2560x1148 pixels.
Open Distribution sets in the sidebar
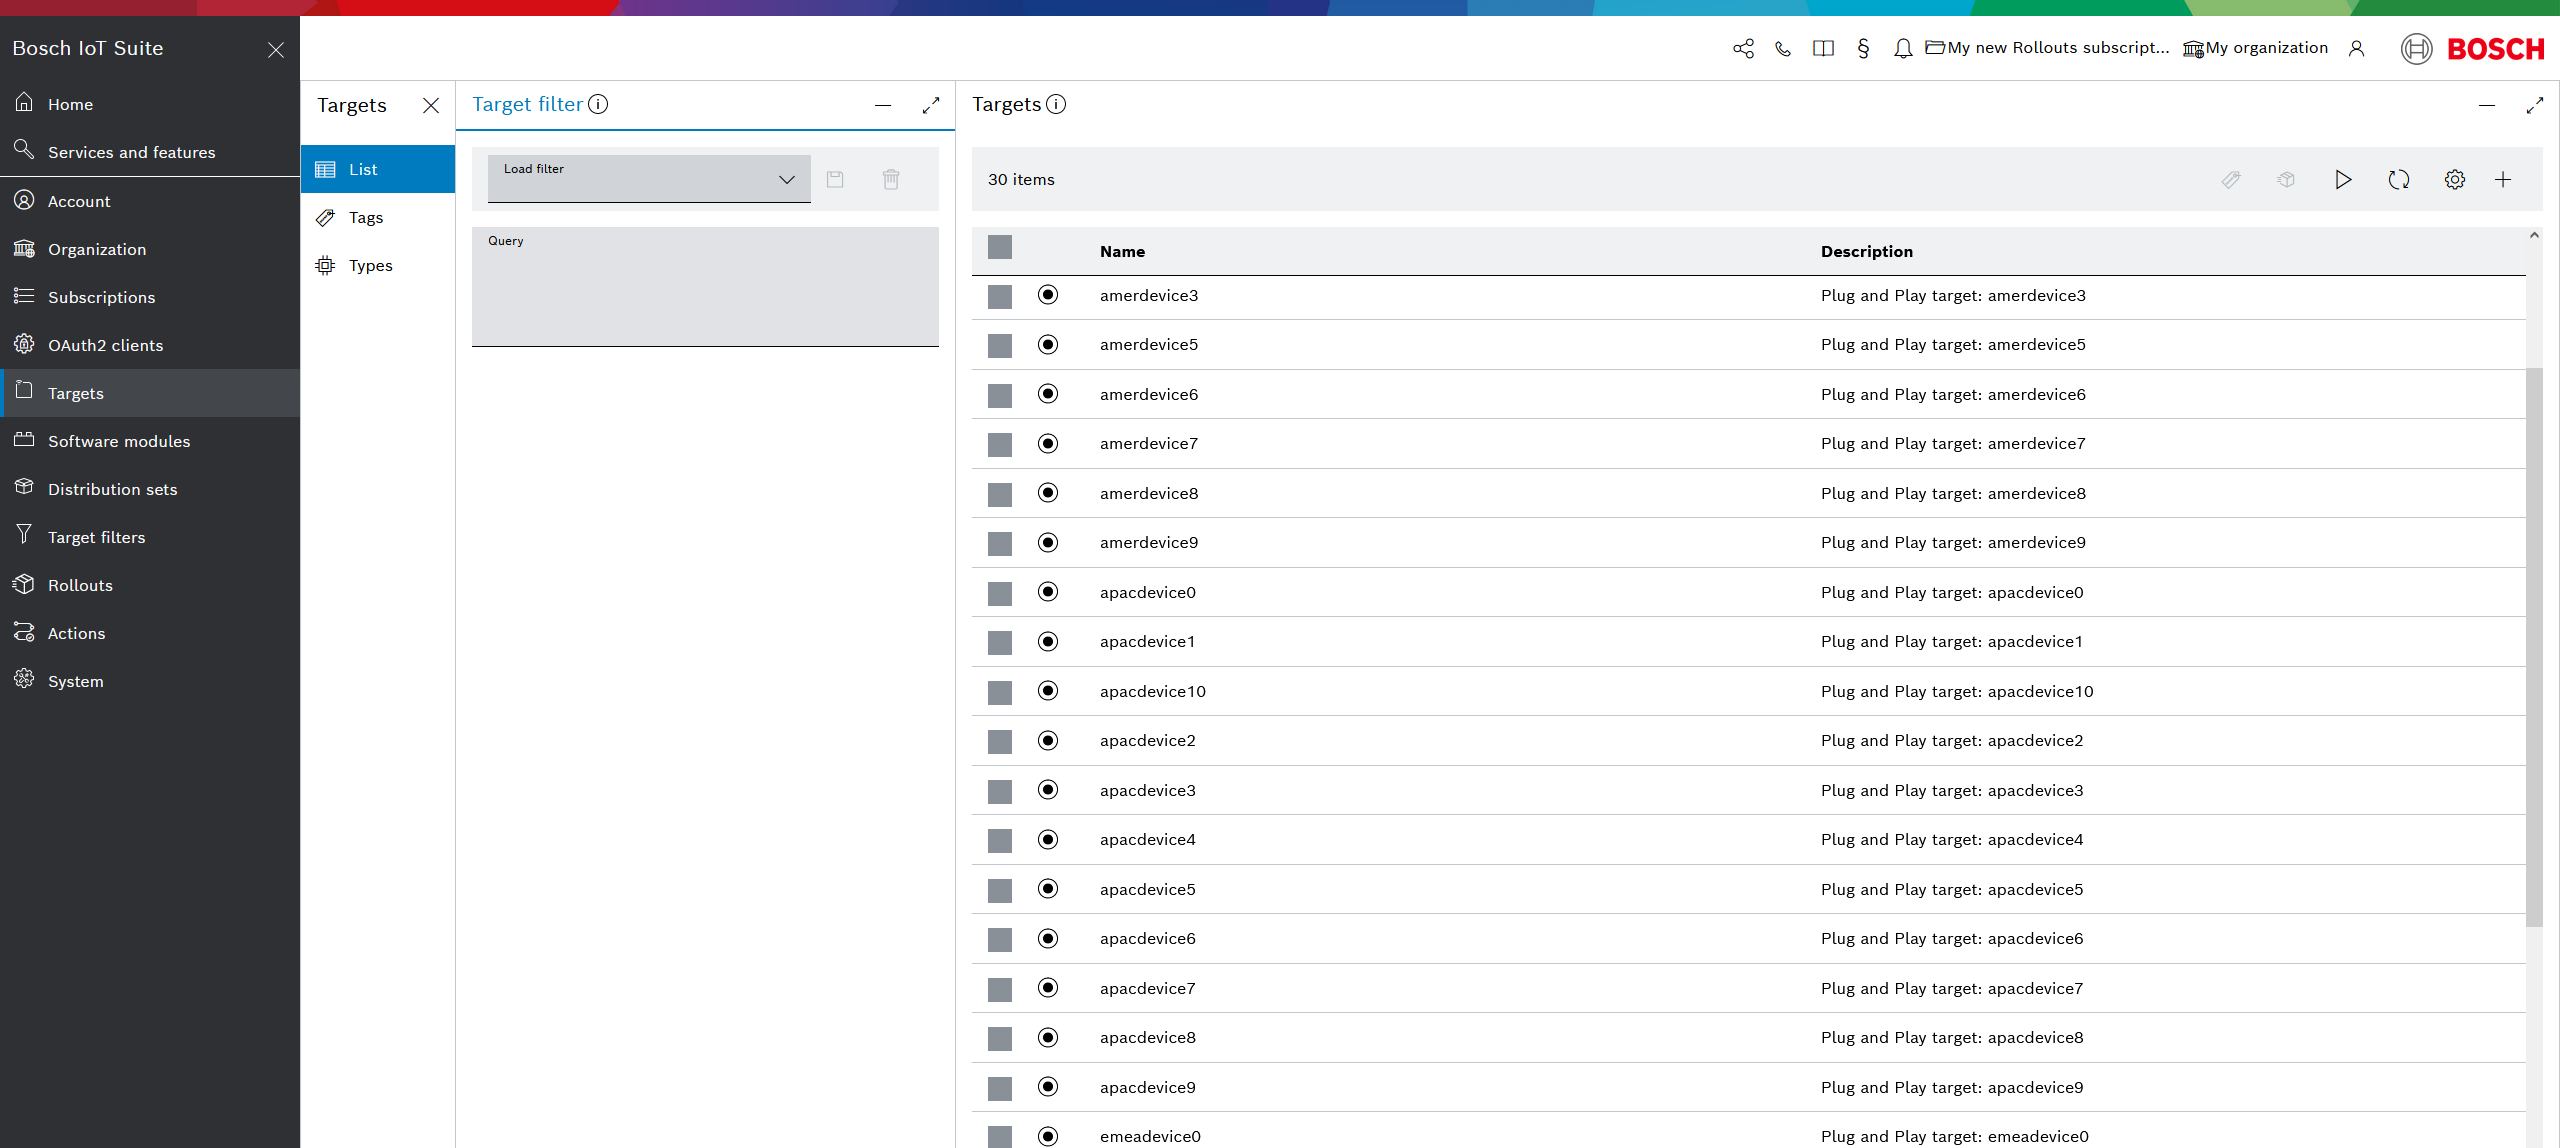(x=112, y=489)
